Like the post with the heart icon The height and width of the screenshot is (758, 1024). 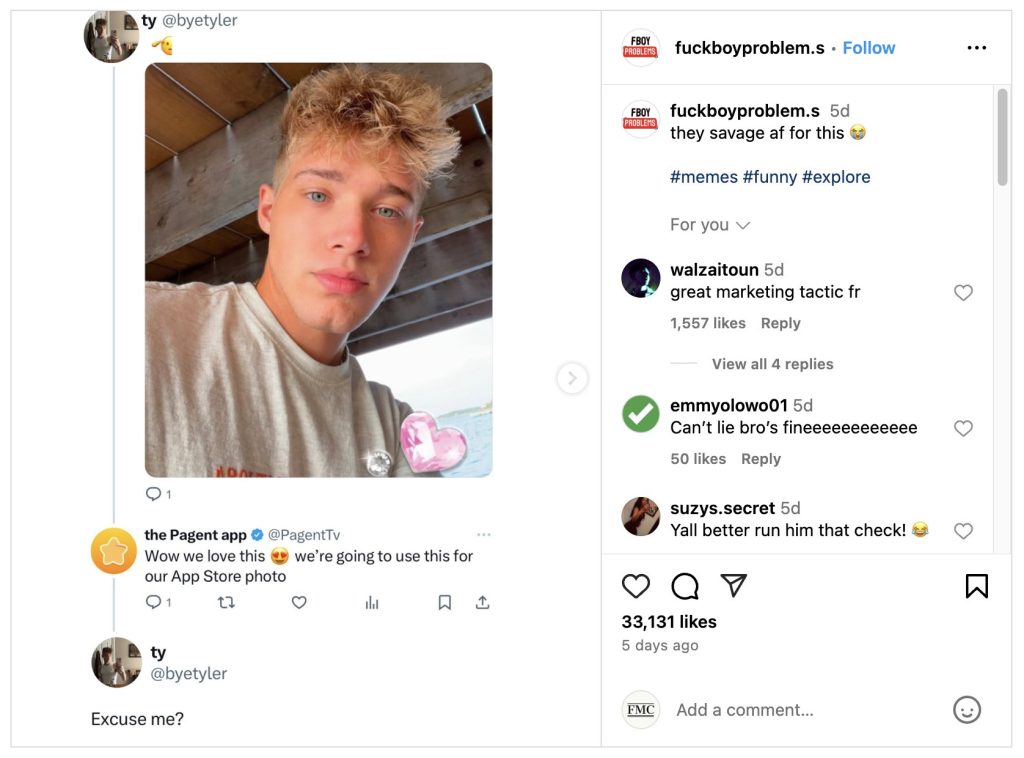636,586
